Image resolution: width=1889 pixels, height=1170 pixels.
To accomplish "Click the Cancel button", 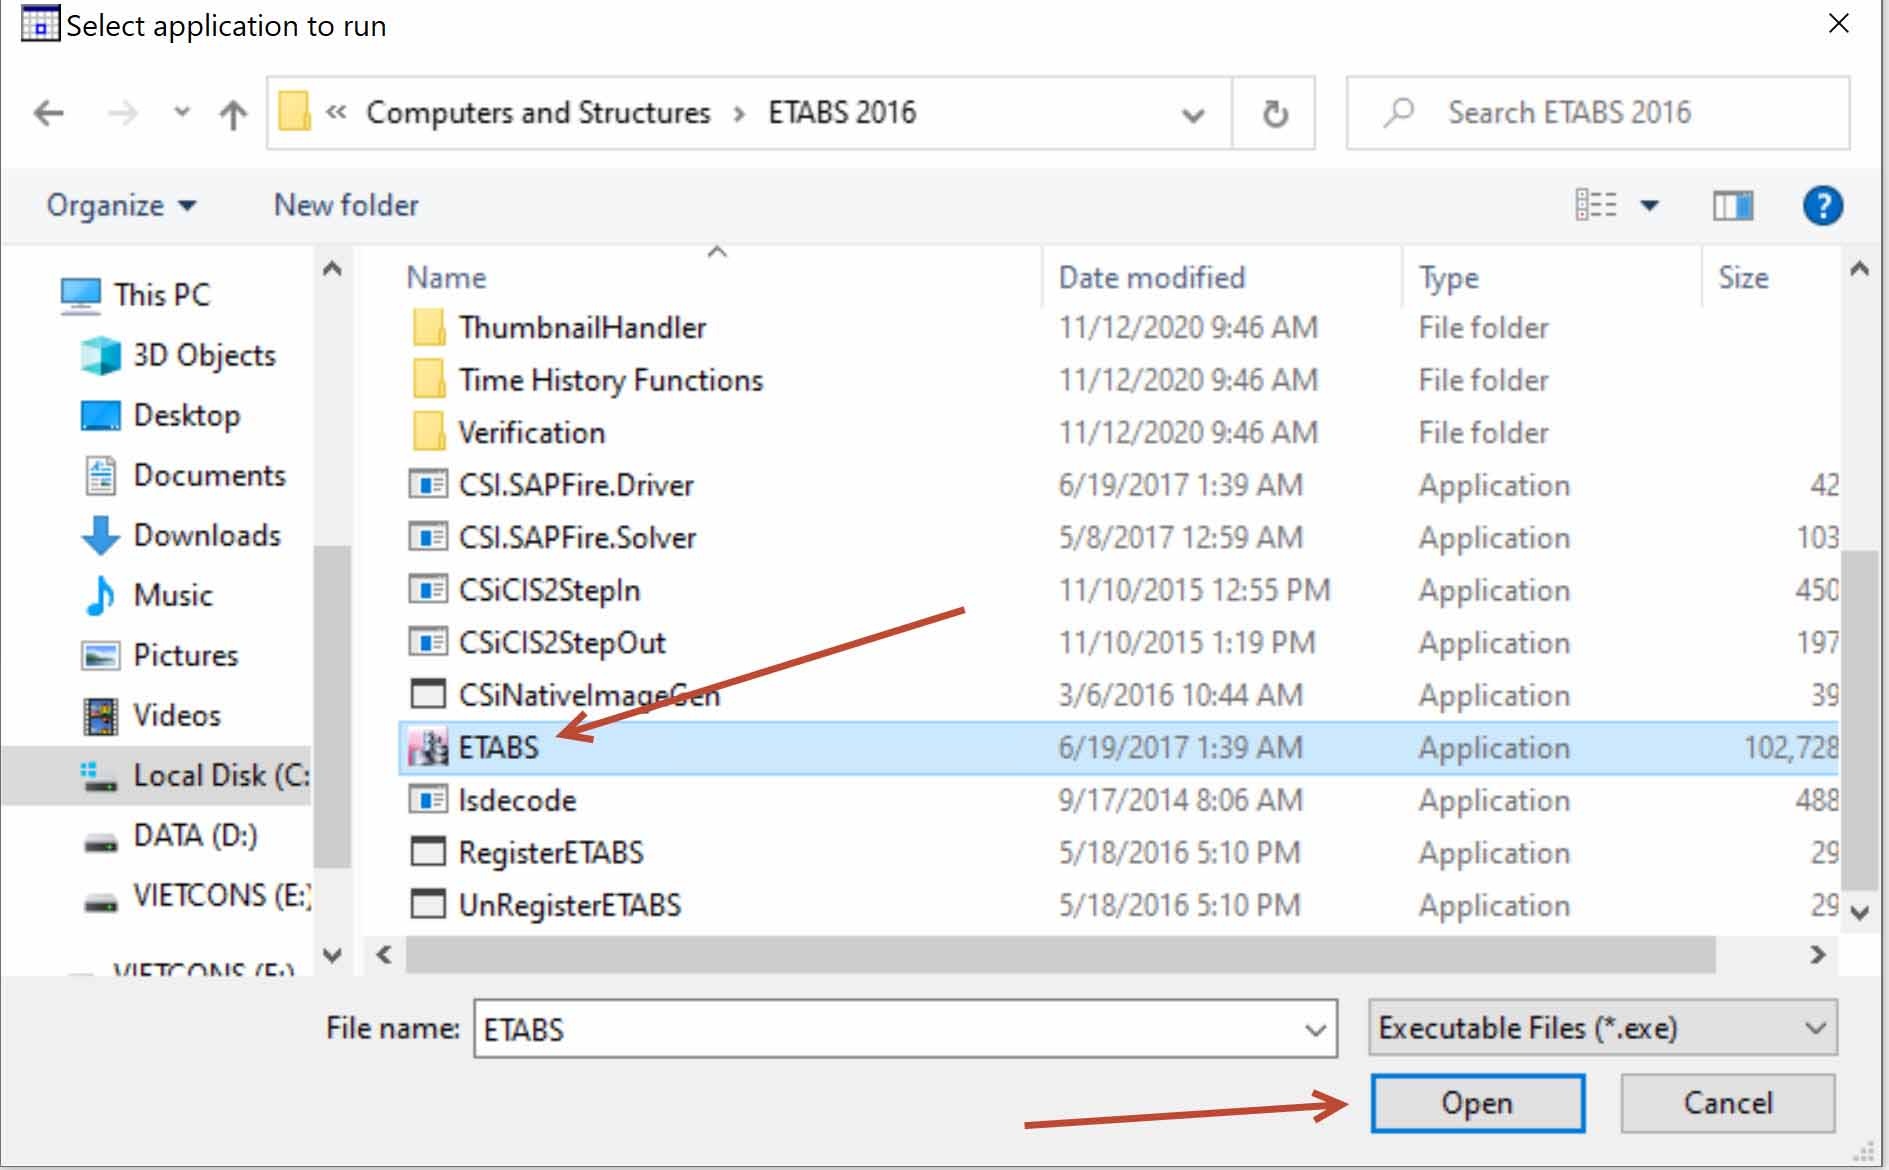I will (x=1726, y=1103).
